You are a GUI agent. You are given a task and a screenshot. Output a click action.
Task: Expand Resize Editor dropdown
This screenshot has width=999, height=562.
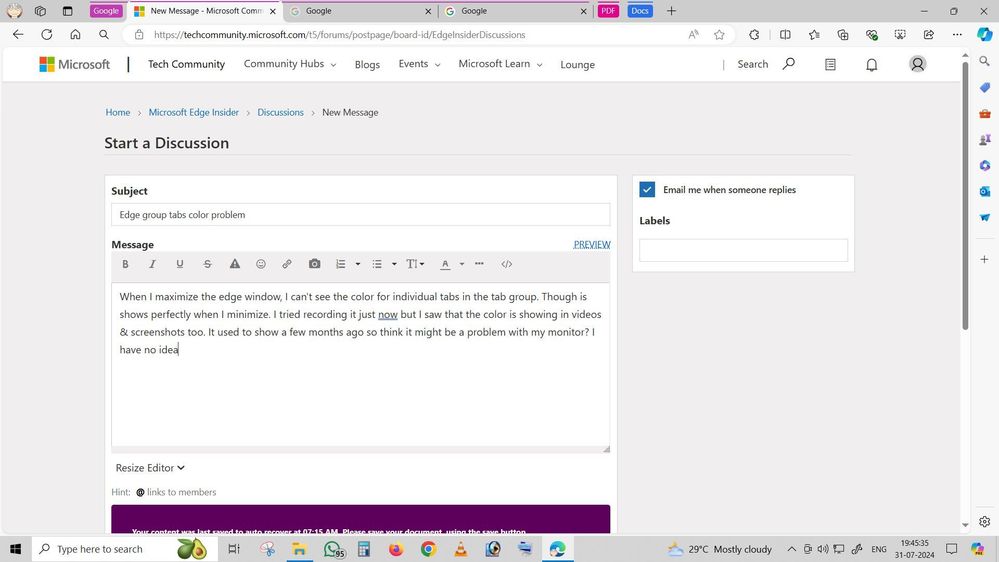pyautogui.click(x=150, y=468)
